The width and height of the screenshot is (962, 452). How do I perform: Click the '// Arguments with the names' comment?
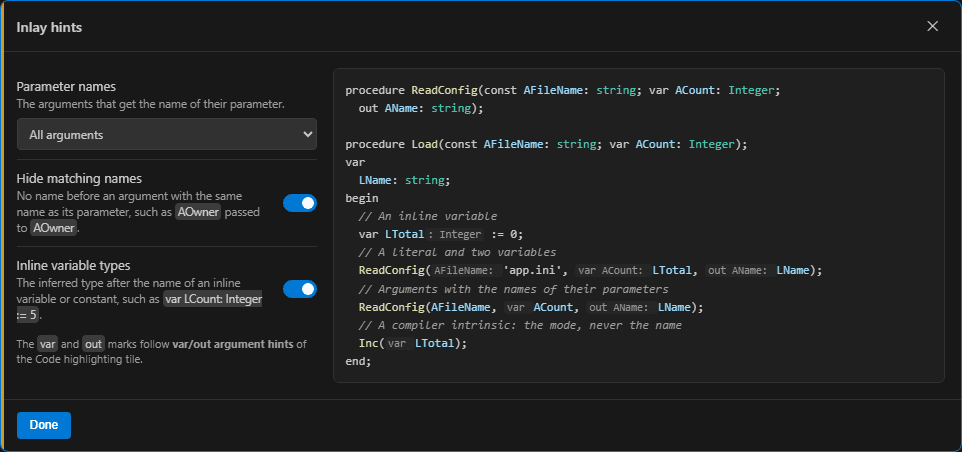[514, 288]
